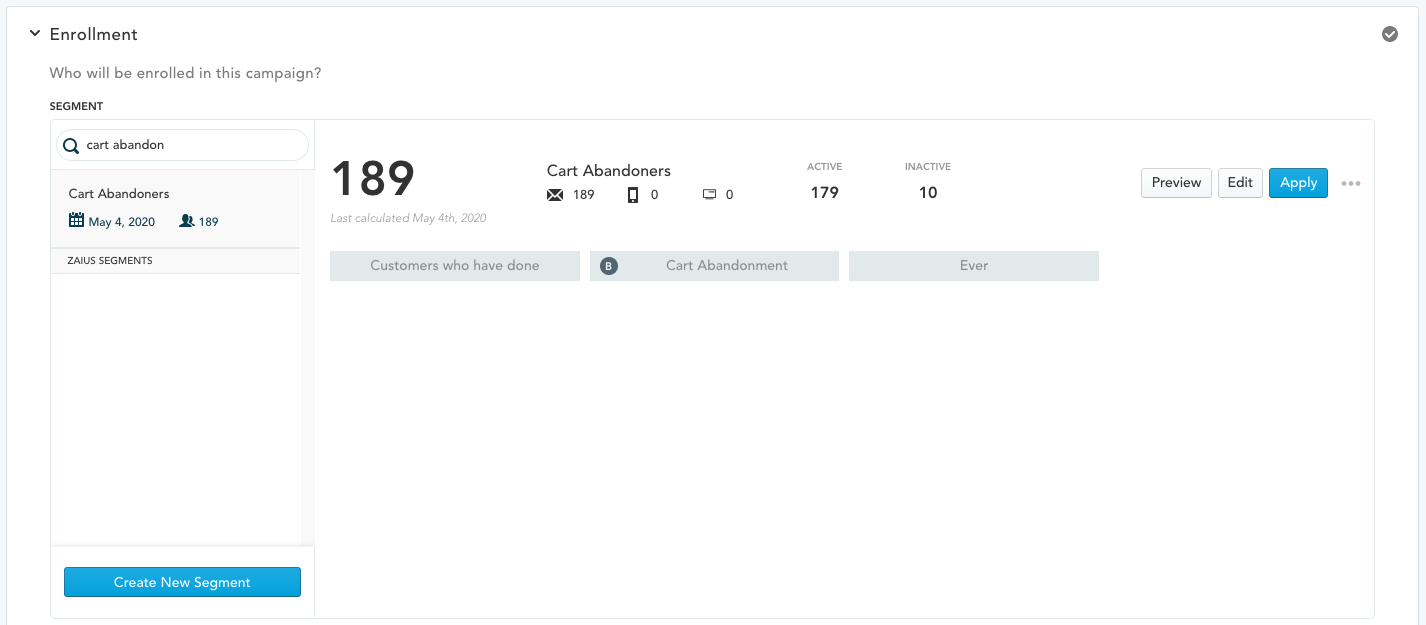Open the more options ellipsis menu
This screenshot has width=1426, height=625.
pos(1351,184)
